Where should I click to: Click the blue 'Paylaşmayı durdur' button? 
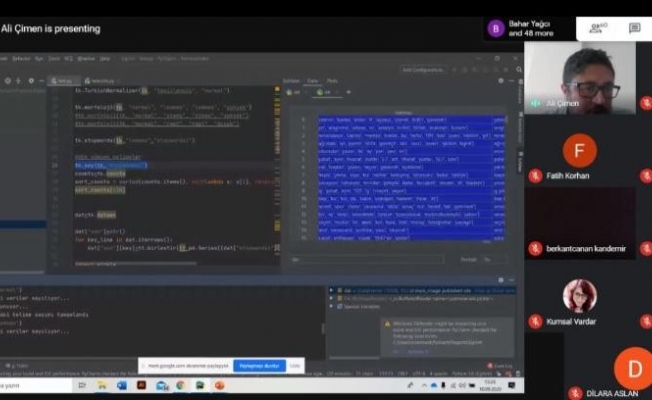(259, 366)
